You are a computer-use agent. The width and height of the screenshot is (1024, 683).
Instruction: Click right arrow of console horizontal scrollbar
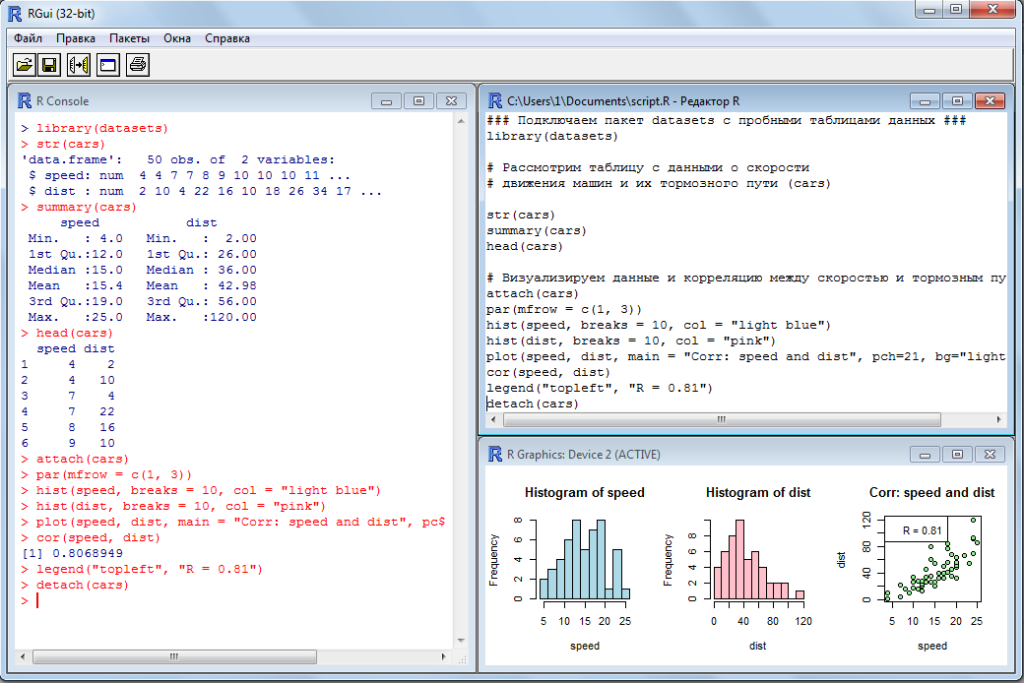click(442, 657)
